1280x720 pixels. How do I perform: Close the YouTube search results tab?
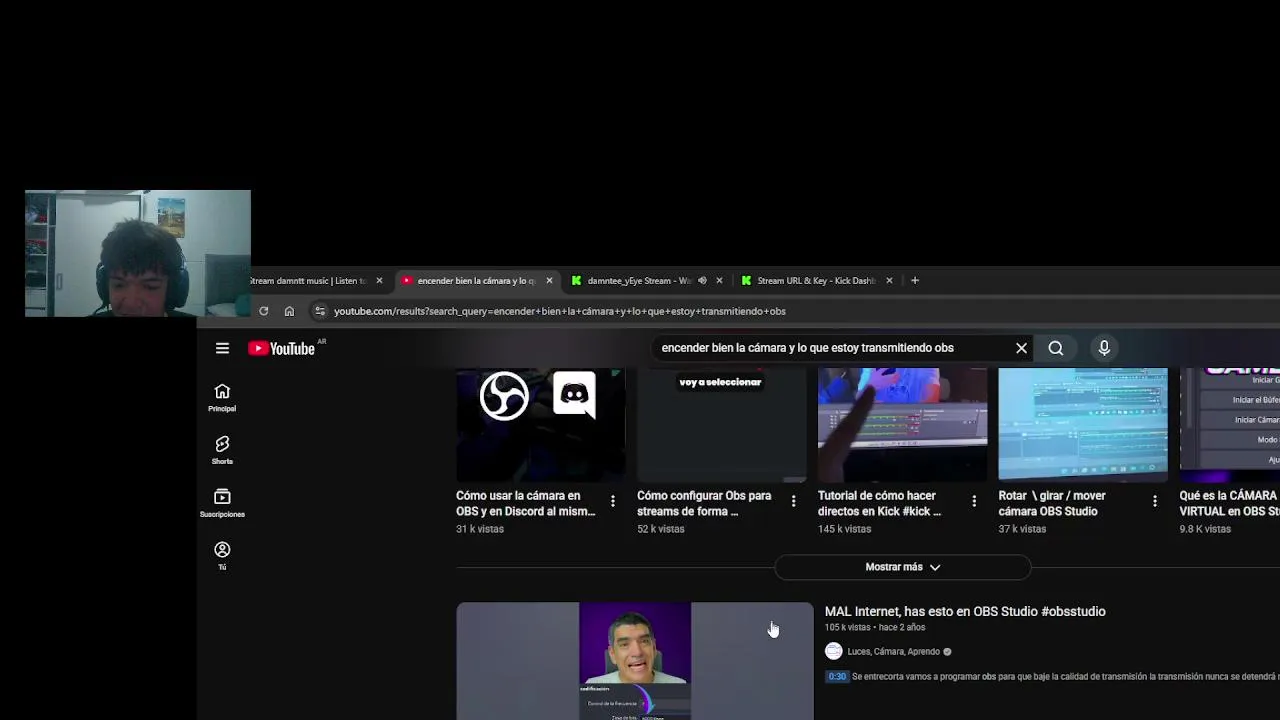(x=549, y=281)
